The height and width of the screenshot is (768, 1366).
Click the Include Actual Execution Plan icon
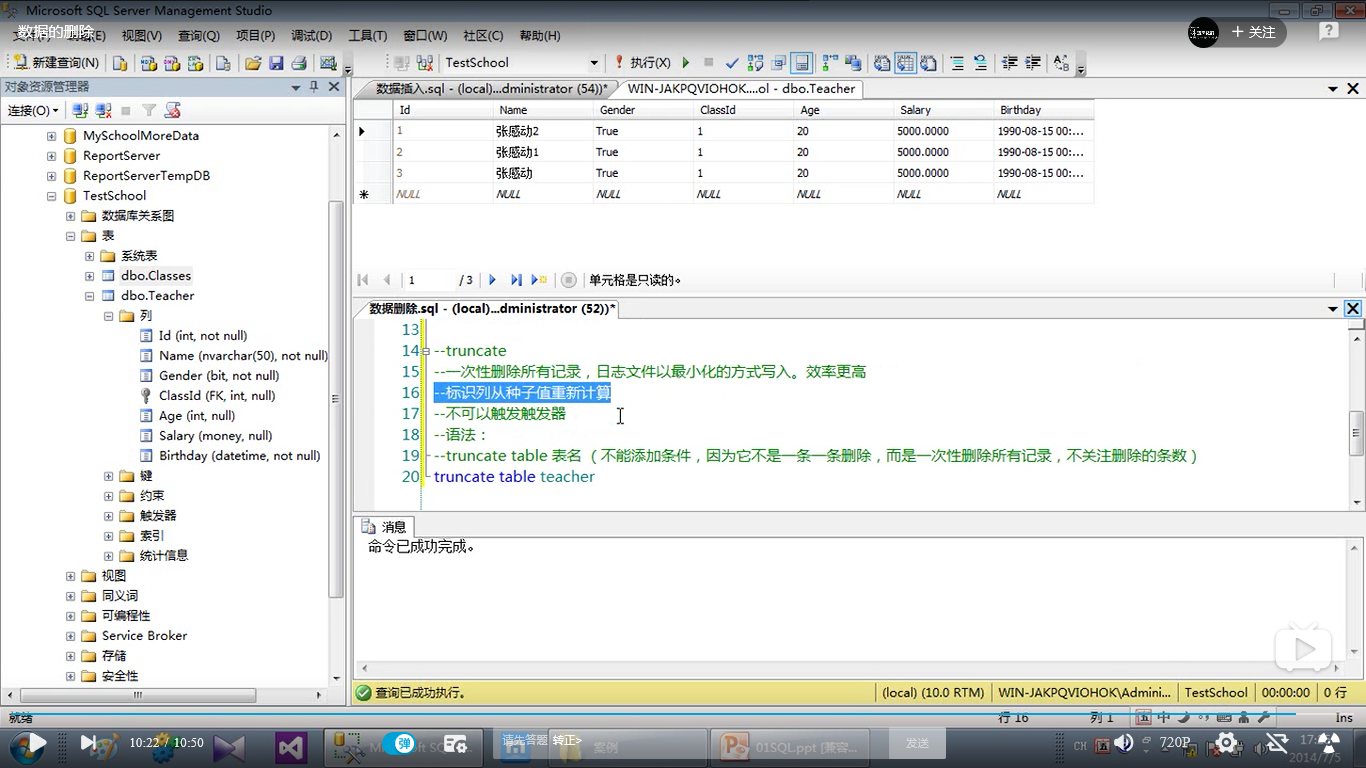830,62
